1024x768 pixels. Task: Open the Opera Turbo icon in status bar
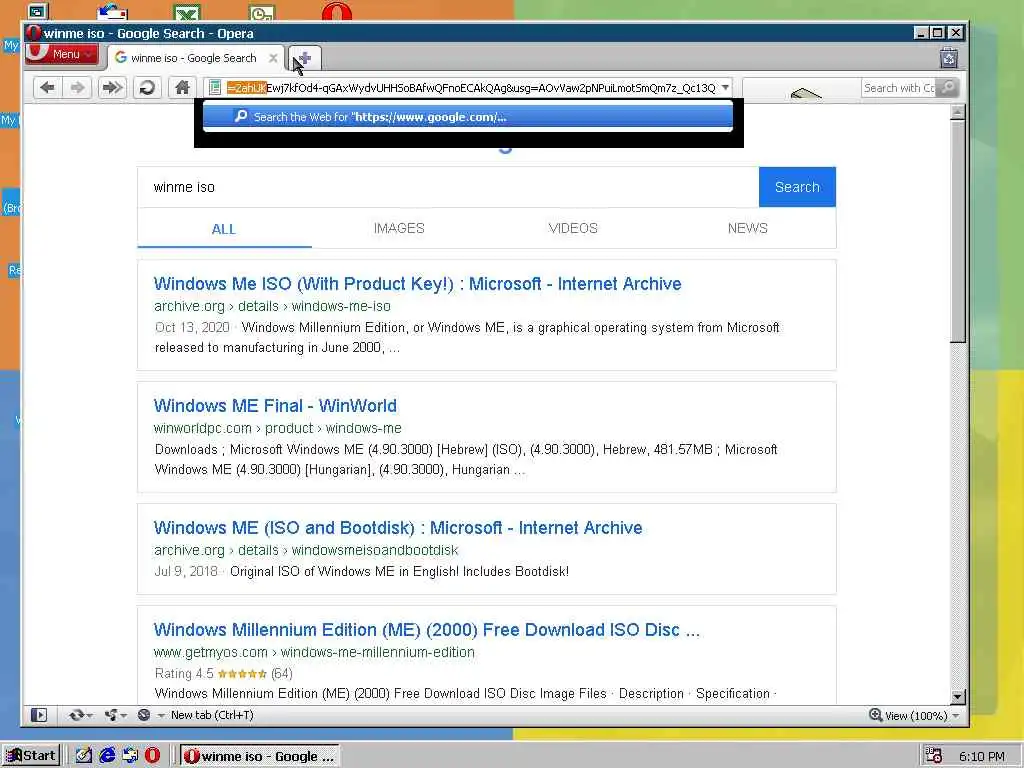[x=144, y=715]
